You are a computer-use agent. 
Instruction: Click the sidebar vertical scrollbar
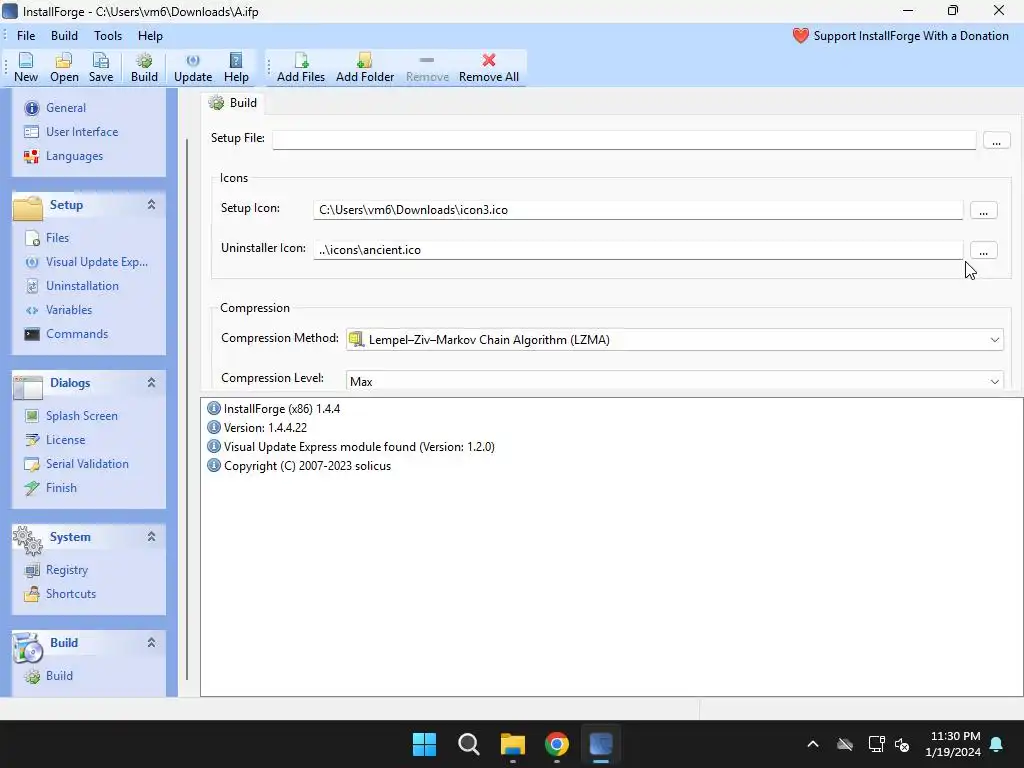[x=187, y=409]
